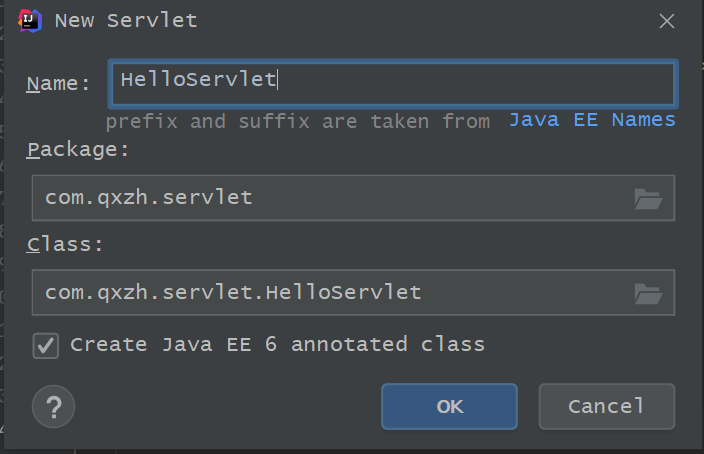The width and height of the screenshot is (704, 454).
Task: Open folder browser for Package field
Action: pyautogui.click(x=648, y=199)
